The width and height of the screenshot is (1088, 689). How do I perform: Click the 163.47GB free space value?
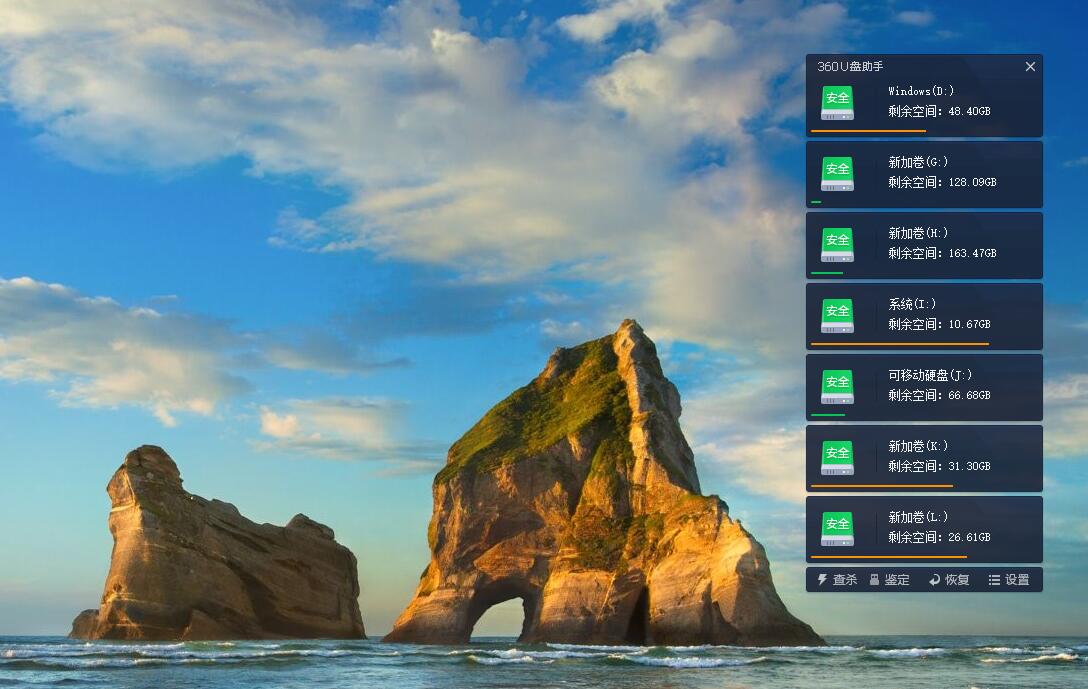tap(972, 253)
